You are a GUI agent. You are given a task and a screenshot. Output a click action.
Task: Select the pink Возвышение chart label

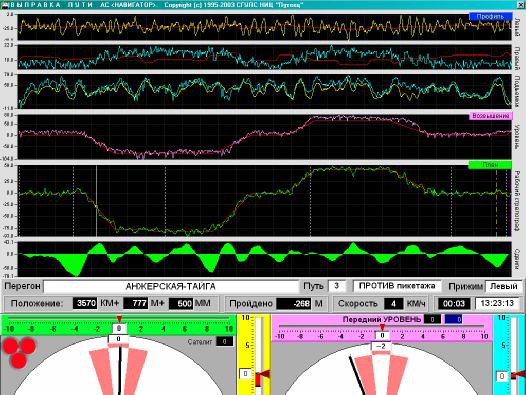click(490, 116)
